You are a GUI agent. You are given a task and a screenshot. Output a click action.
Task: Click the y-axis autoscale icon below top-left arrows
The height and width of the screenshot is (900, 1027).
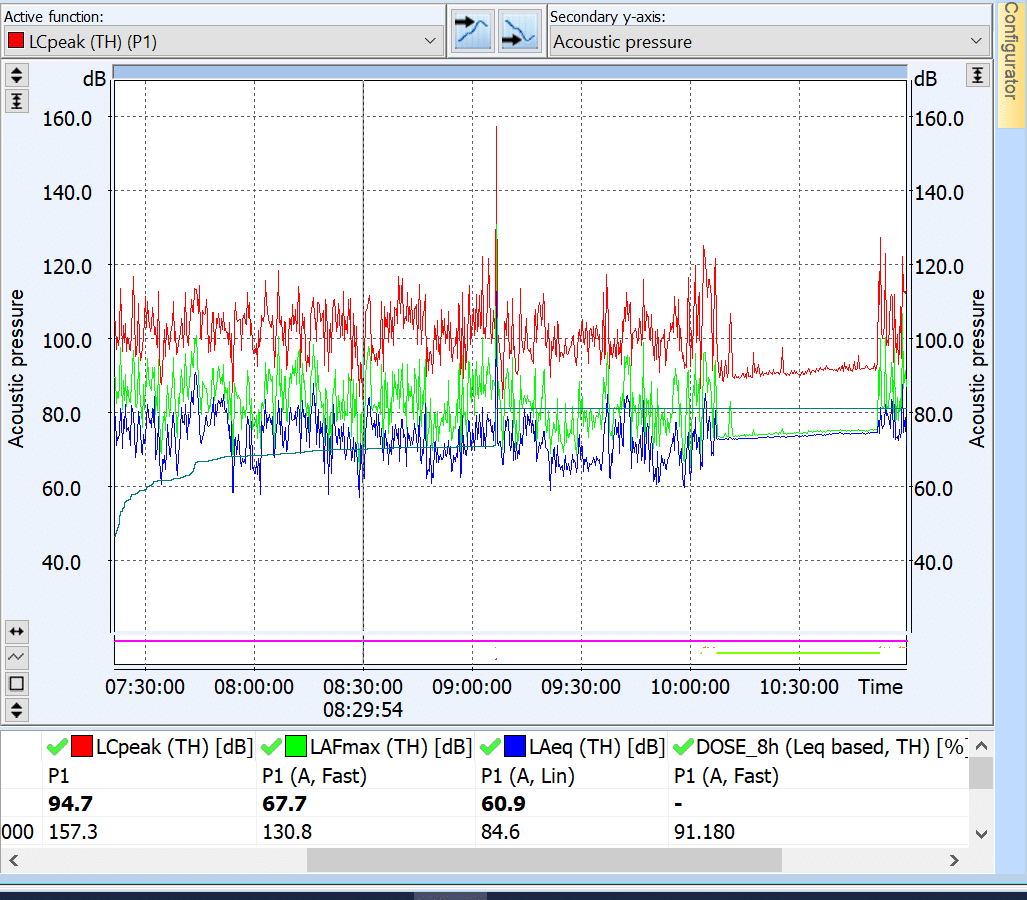pos(17,101)
